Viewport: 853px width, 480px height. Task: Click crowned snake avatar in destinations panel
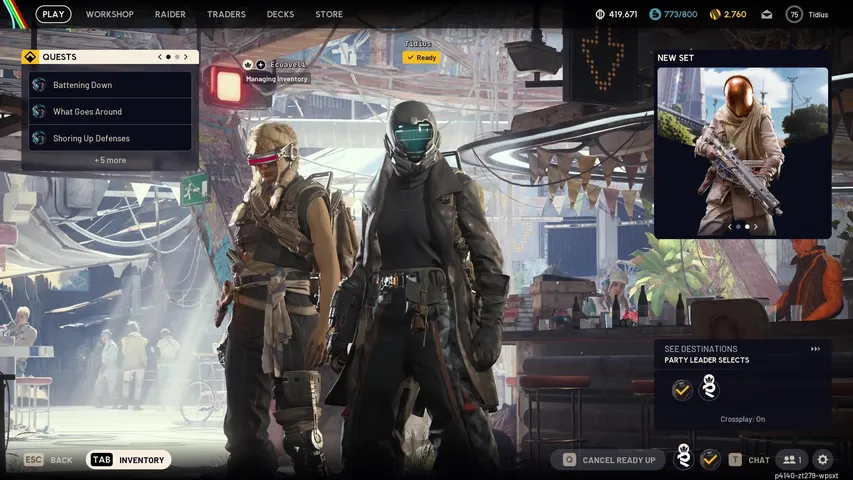(709, 387)
